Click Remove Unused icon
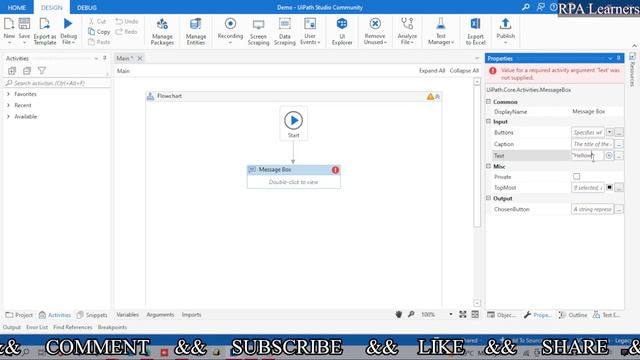The height and width of the screenshot is (360, 640). 375,24
